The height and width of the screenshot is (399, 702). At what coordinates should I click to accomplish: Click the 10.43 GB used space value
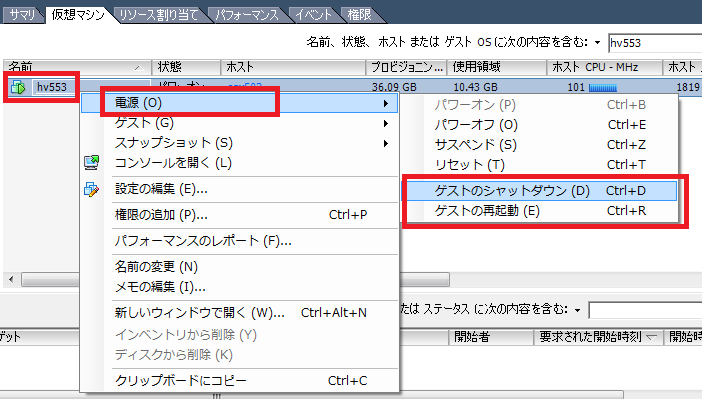pos(475,87)
